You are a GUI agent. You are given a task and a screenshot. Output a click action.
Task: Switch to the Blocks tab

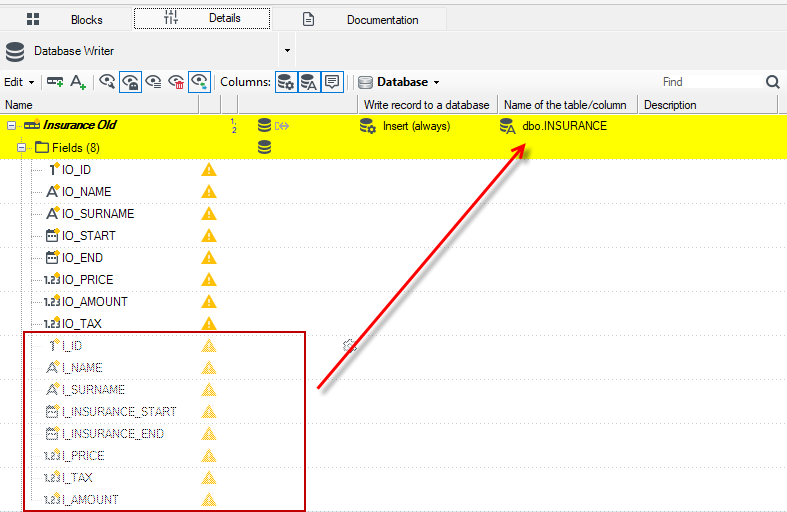point(65,20)
